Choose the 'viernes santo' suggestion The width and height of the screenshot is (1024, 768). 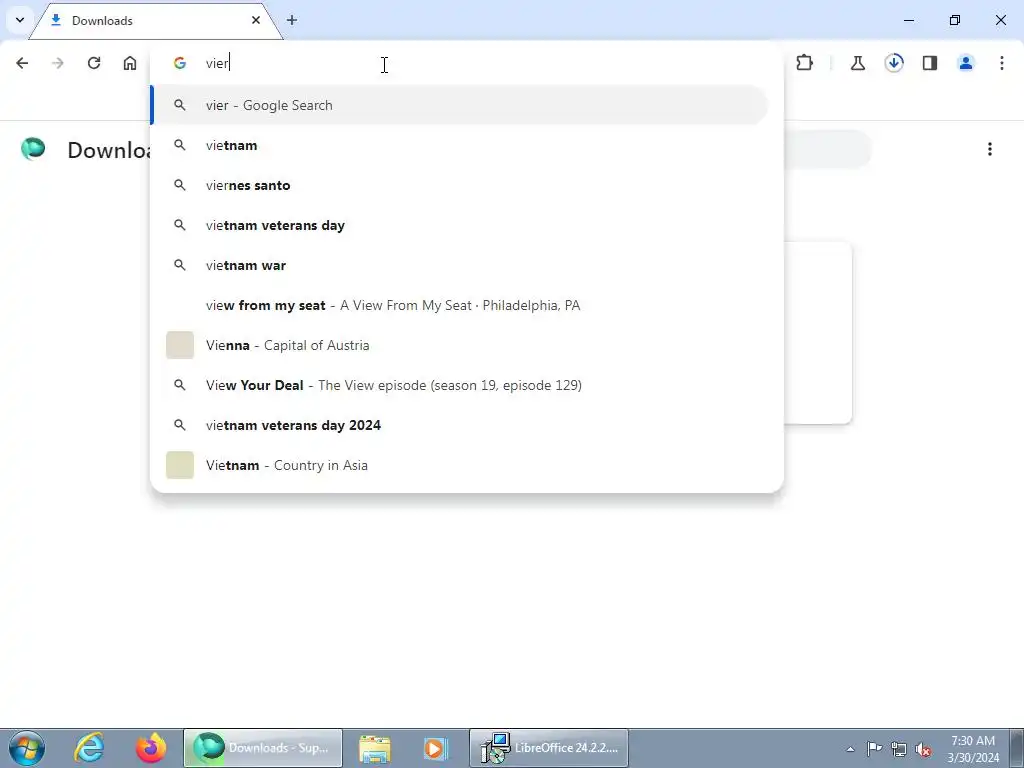pos(460,185)
